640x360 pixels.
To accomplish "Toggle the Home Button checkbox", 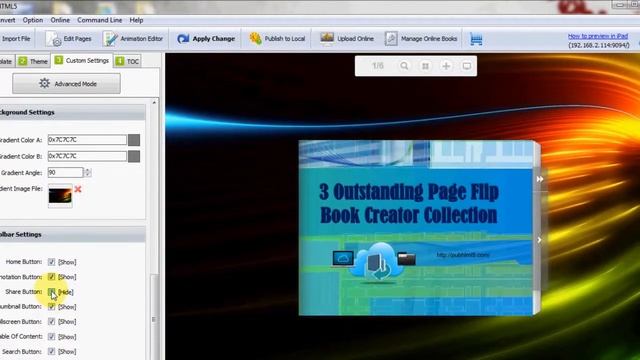I will [51, 262].
